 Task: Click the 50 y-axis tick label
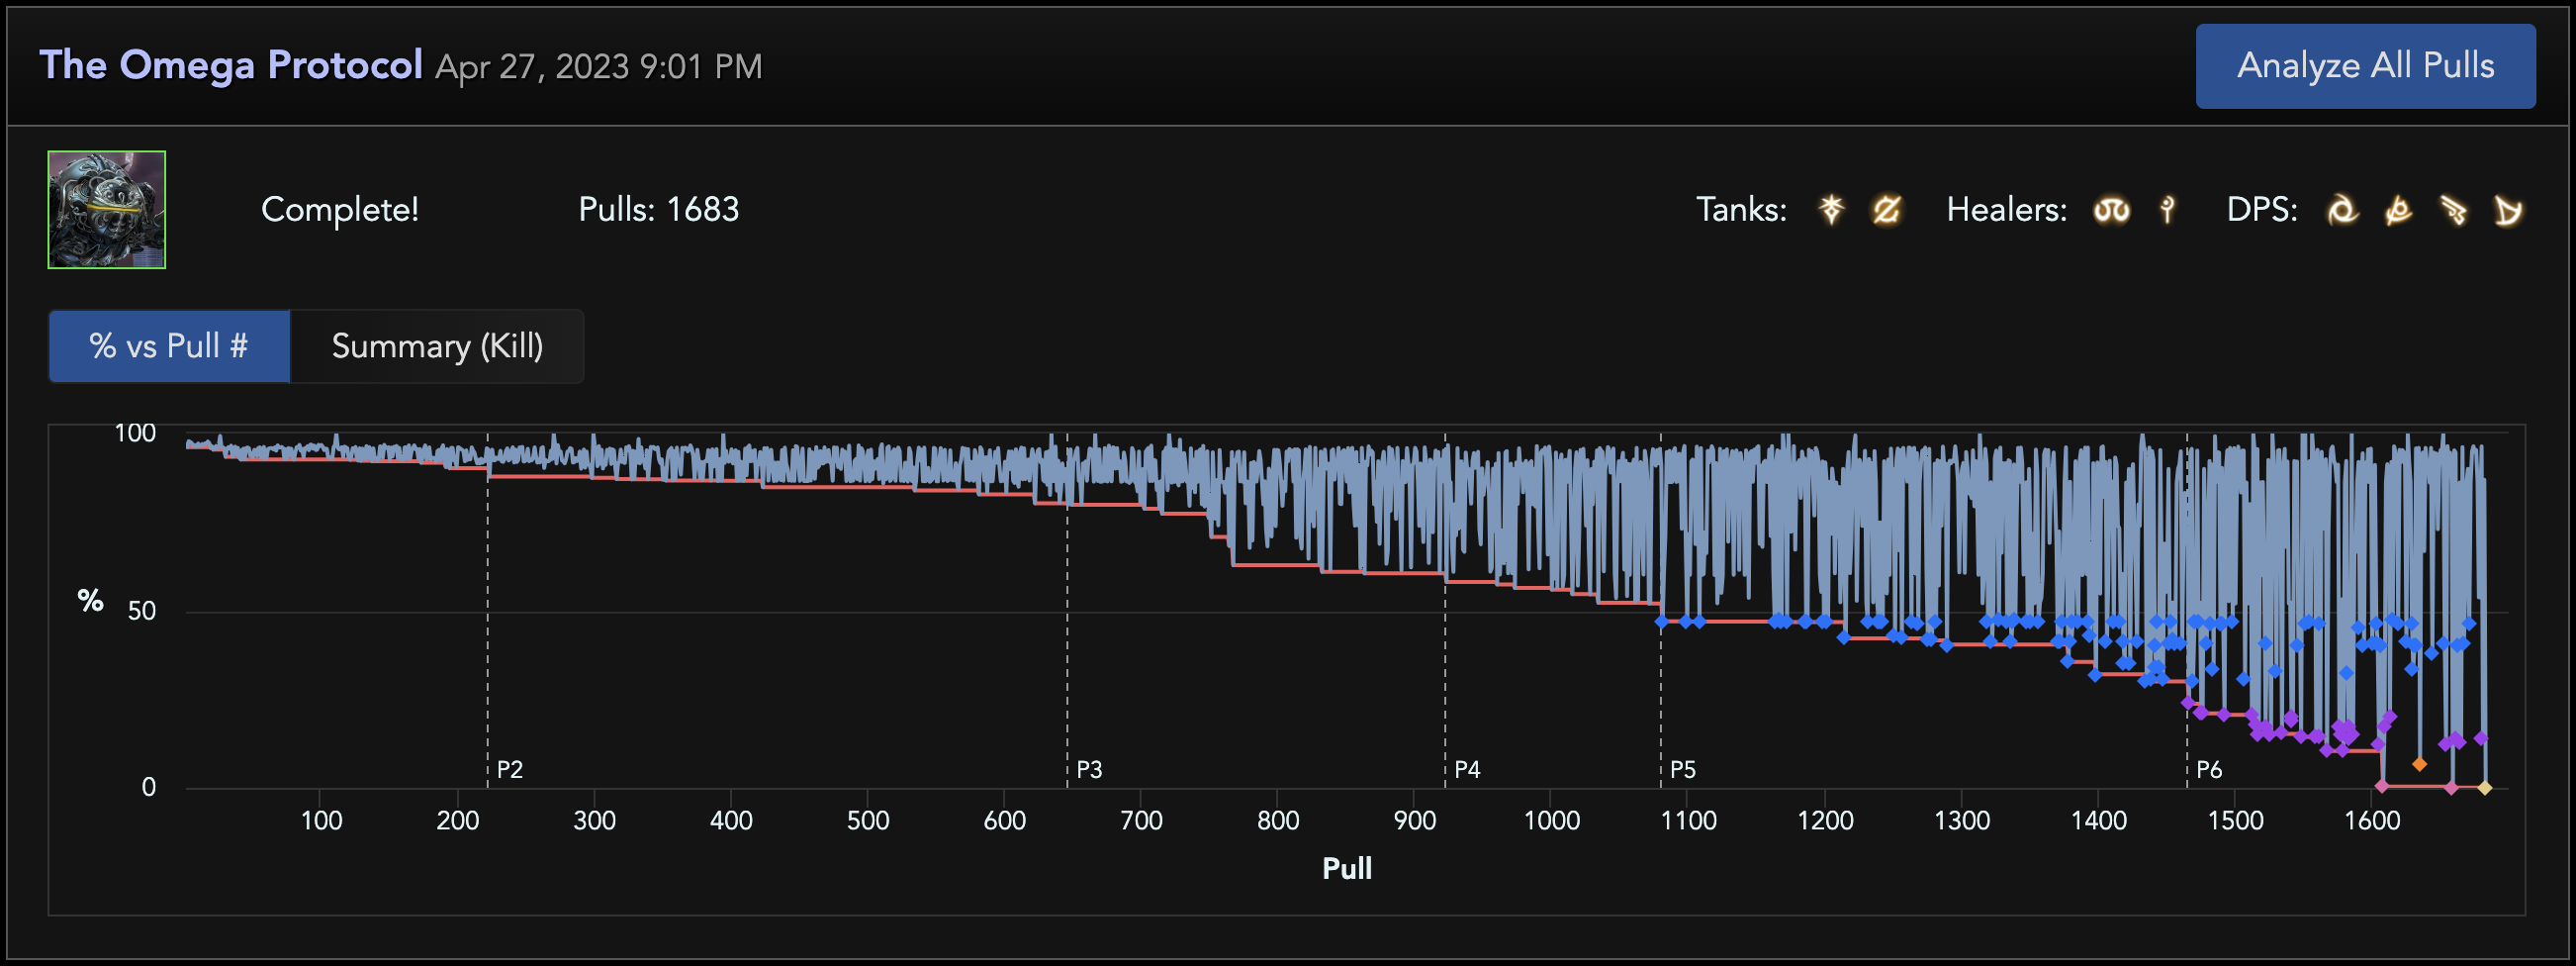[142, 611]
